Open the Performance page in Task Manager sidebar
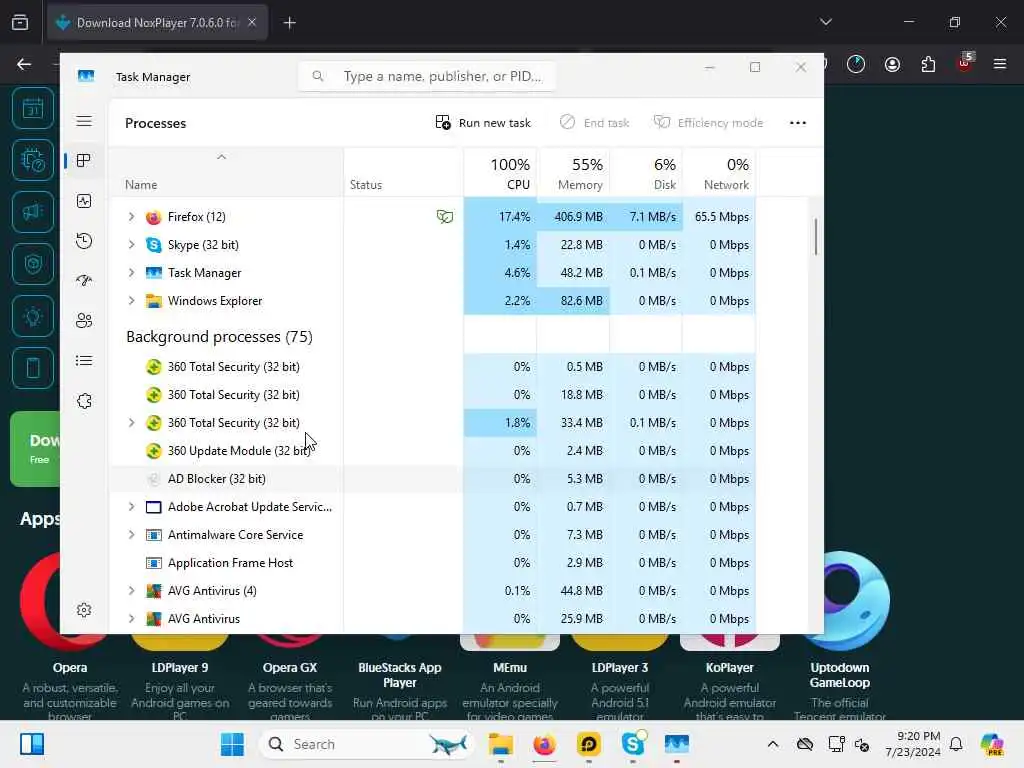This screenshot has width=1024, height=768. (x=84, y=201)
